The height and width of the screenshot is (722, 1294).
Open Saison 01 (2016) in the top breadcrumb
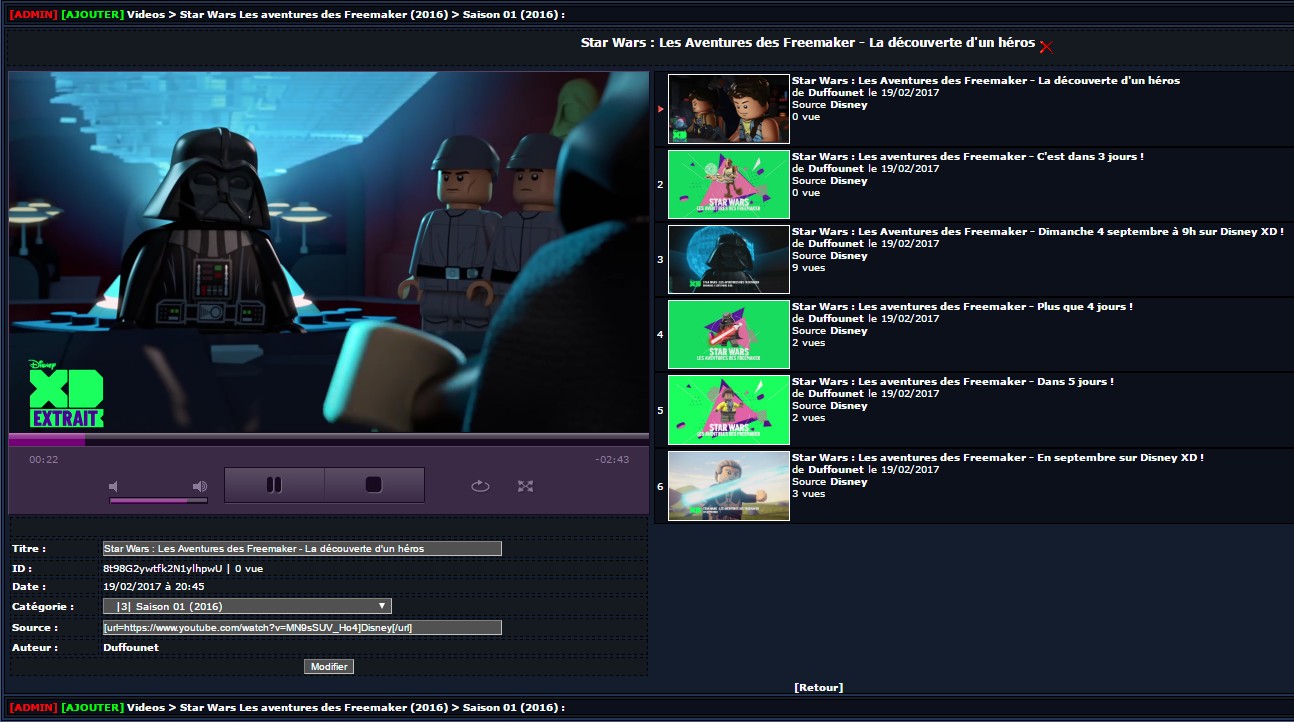[x=509, y=15]
